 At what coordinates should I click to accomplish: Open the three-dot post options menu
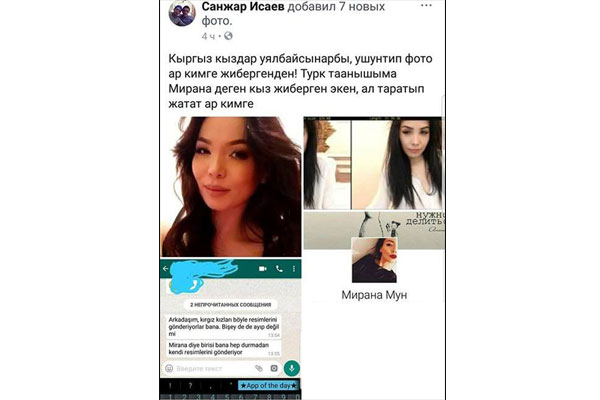(x=426, y=6)
